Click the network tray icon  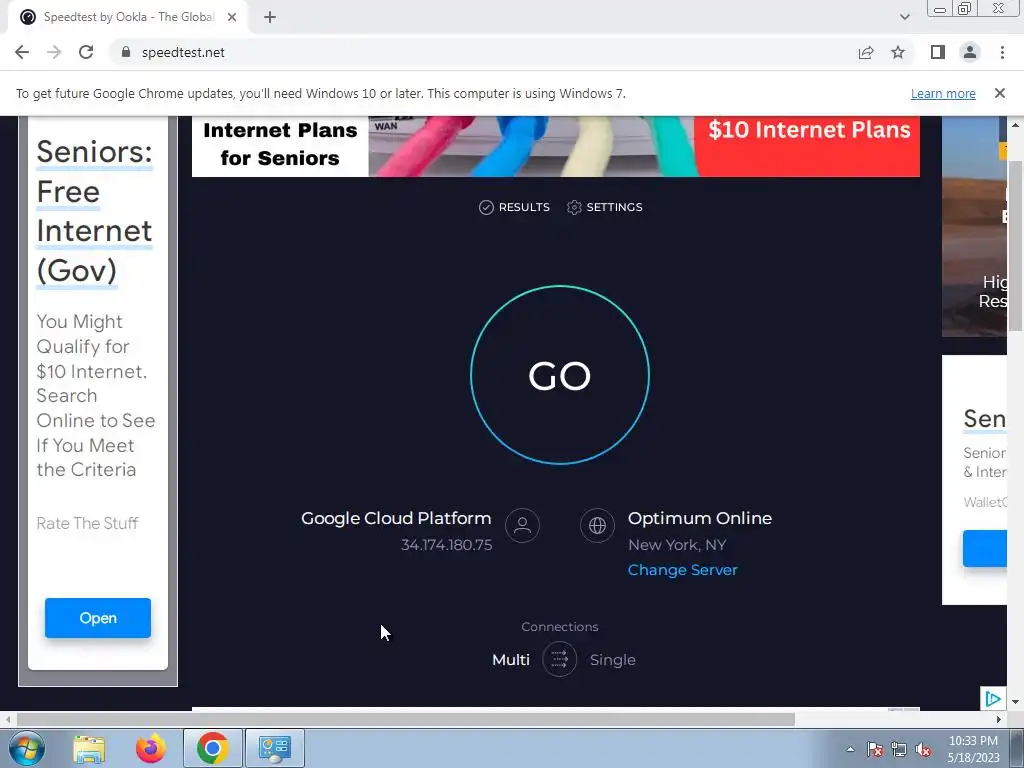point(899,749)
